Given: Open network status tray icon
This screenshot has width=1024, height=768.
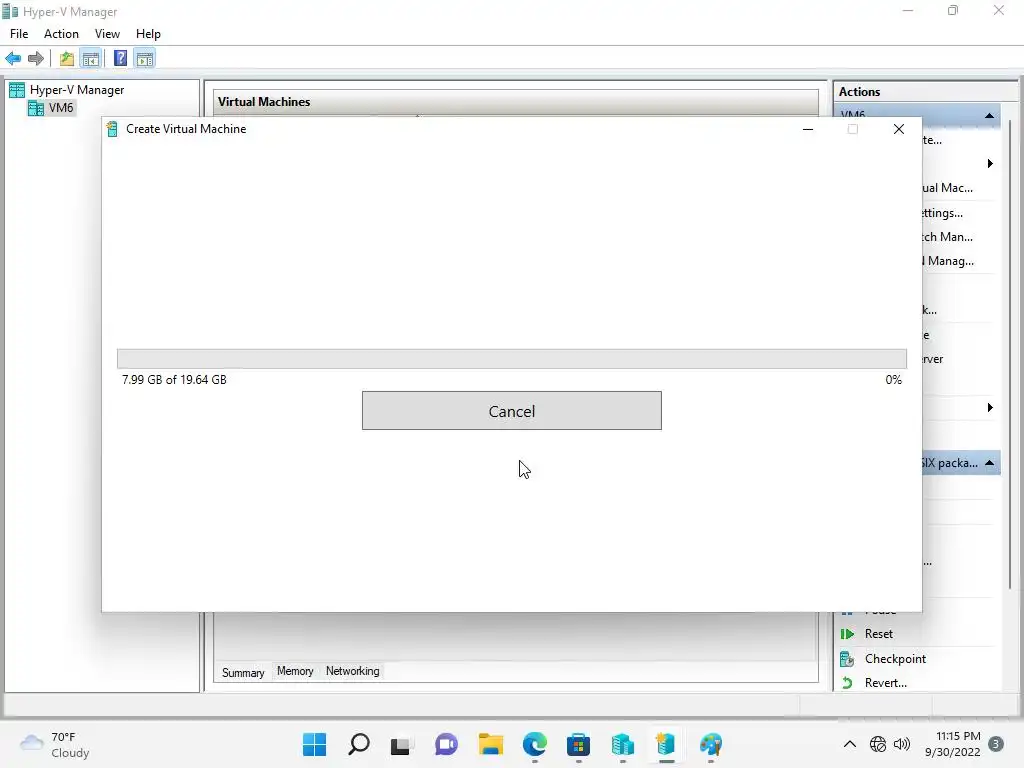Looking at the screenshot, I should (x=878, y=744).
